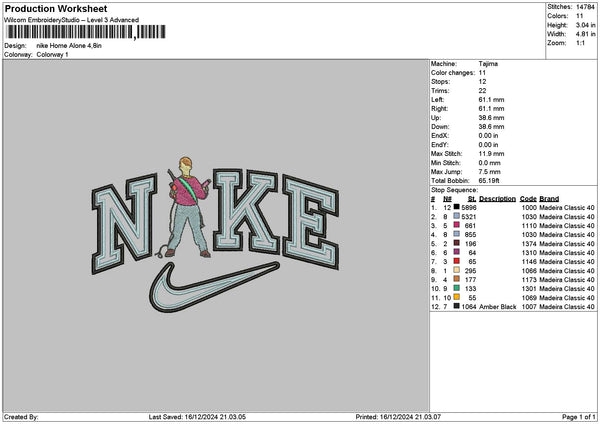Click the EndX value 0.00 in
The height and width of the screenshot is (424, 600).
pos(488,136)
